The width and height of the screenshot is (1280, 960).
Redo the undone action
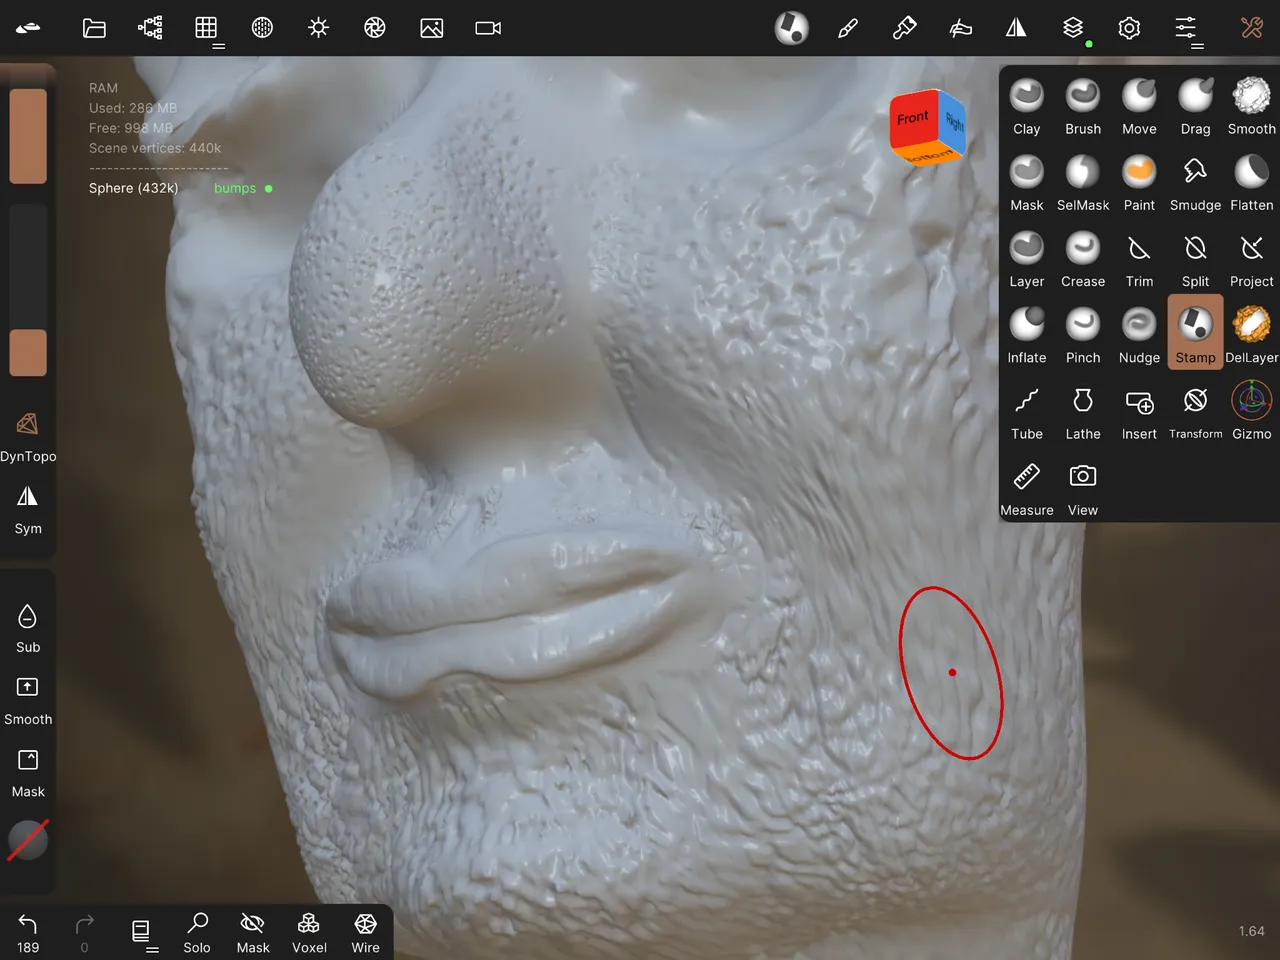pyautogui.click(x=84, y=933)
